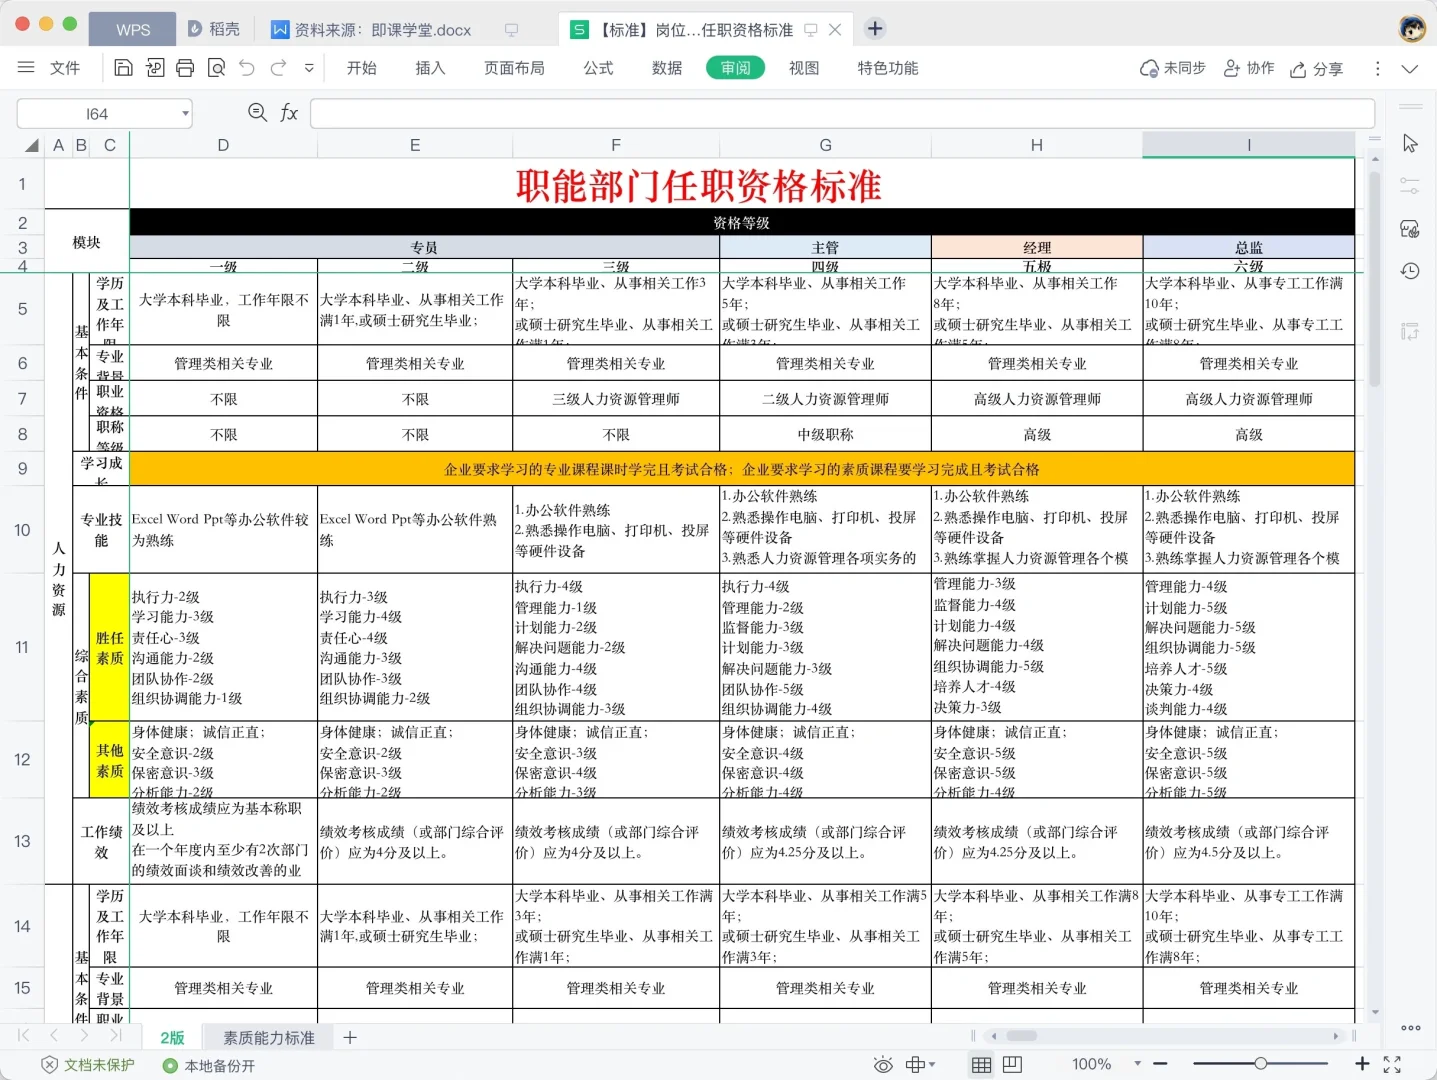1437x1080 pixels.
Task: Open the document history icon in right sidebar
Action: pos(1409,270)
